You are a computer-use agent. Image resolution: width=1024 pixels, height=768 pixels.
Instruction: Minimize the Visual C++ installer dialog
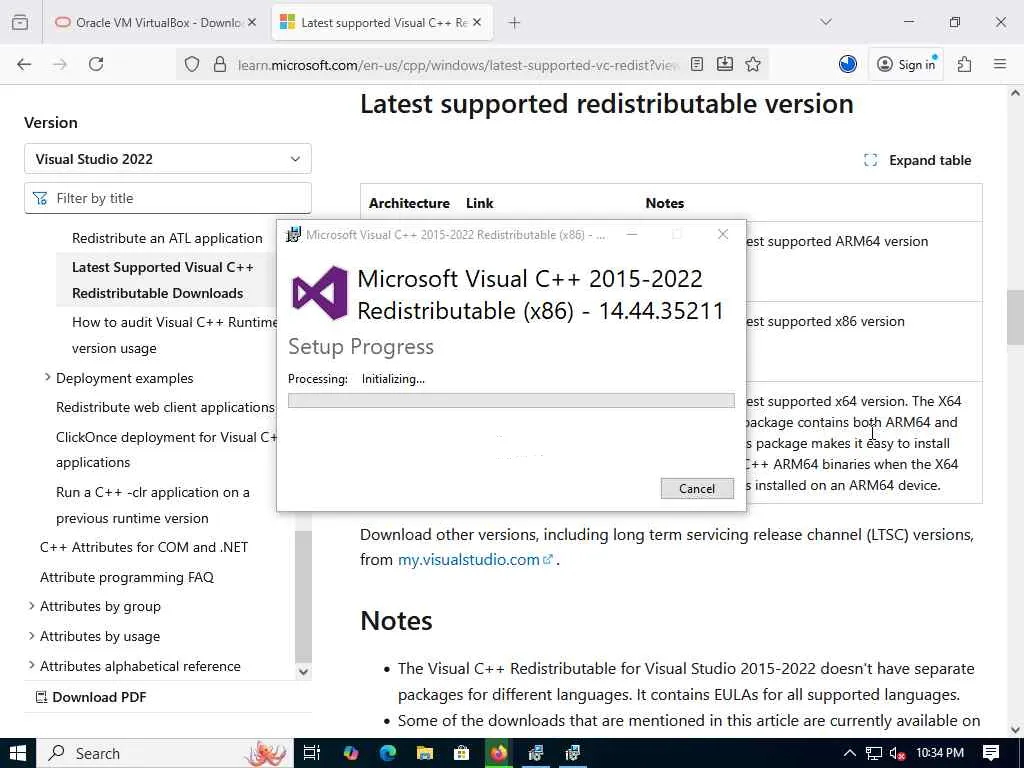point(632,234)
